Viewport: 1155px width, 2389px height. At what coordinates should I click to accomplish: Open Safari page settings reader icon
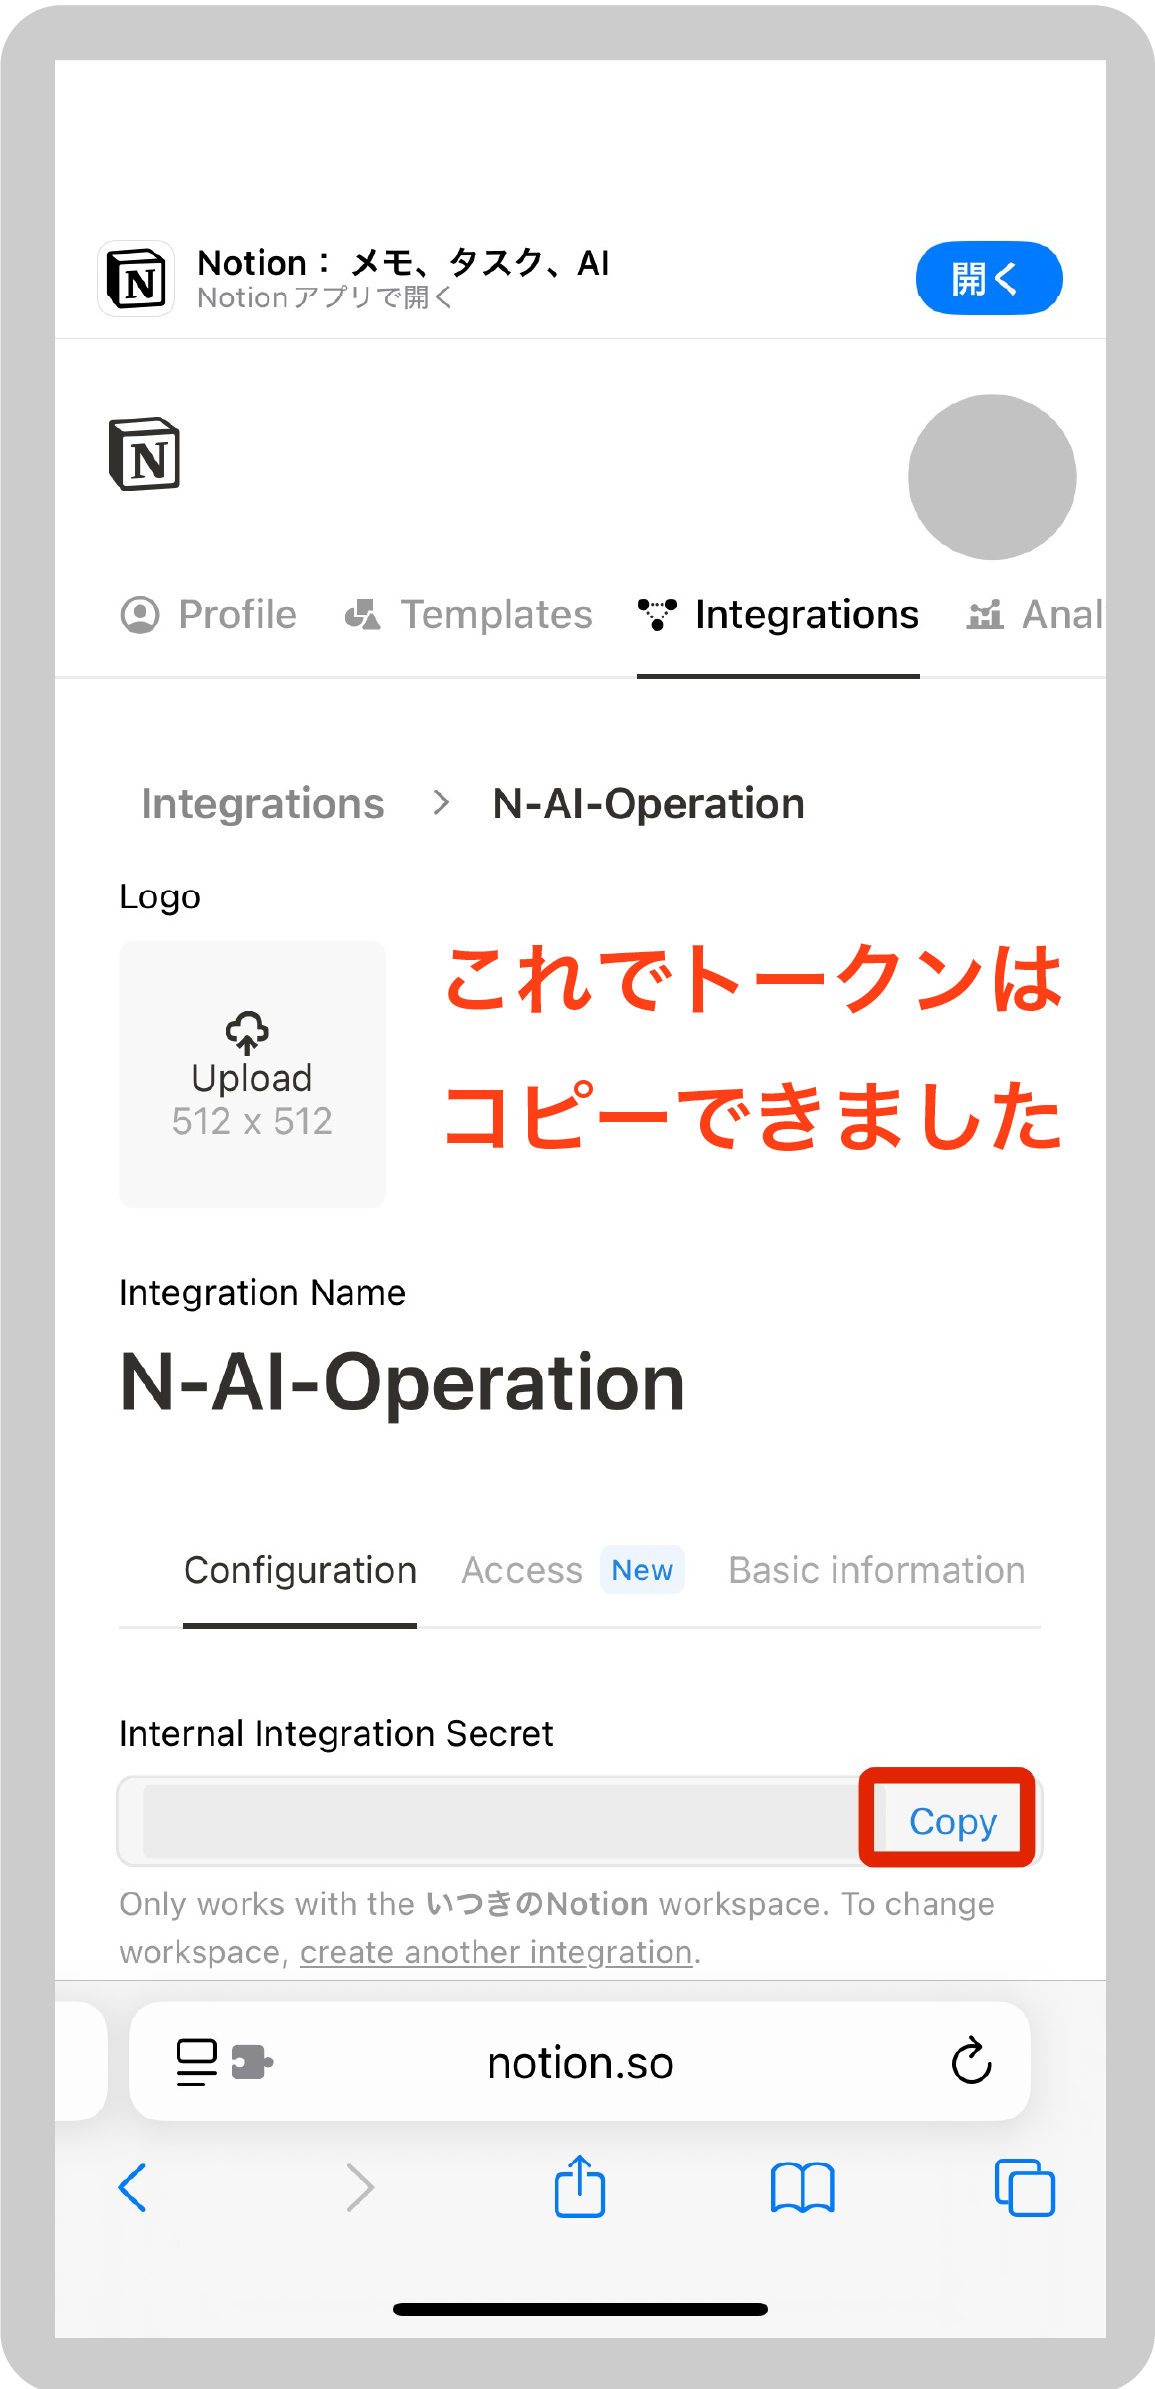pos(197,2062)
